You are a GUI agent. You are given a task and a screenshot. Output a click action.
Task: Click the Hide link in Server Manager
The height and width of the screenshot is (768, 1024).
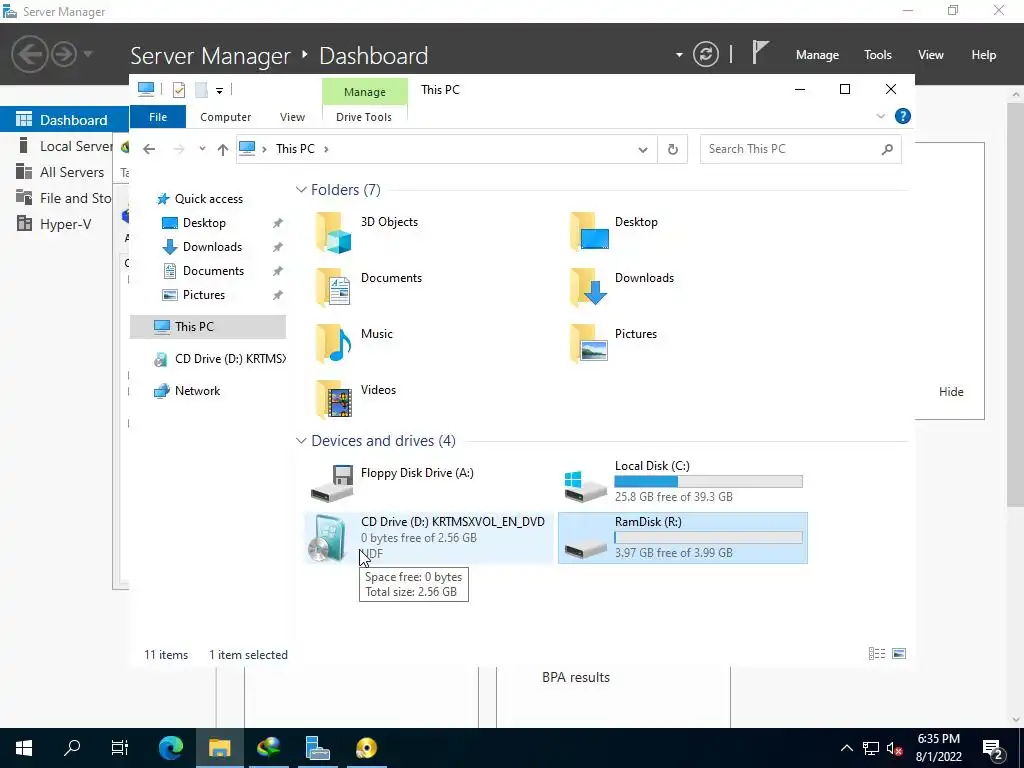[x=951, y=392]
